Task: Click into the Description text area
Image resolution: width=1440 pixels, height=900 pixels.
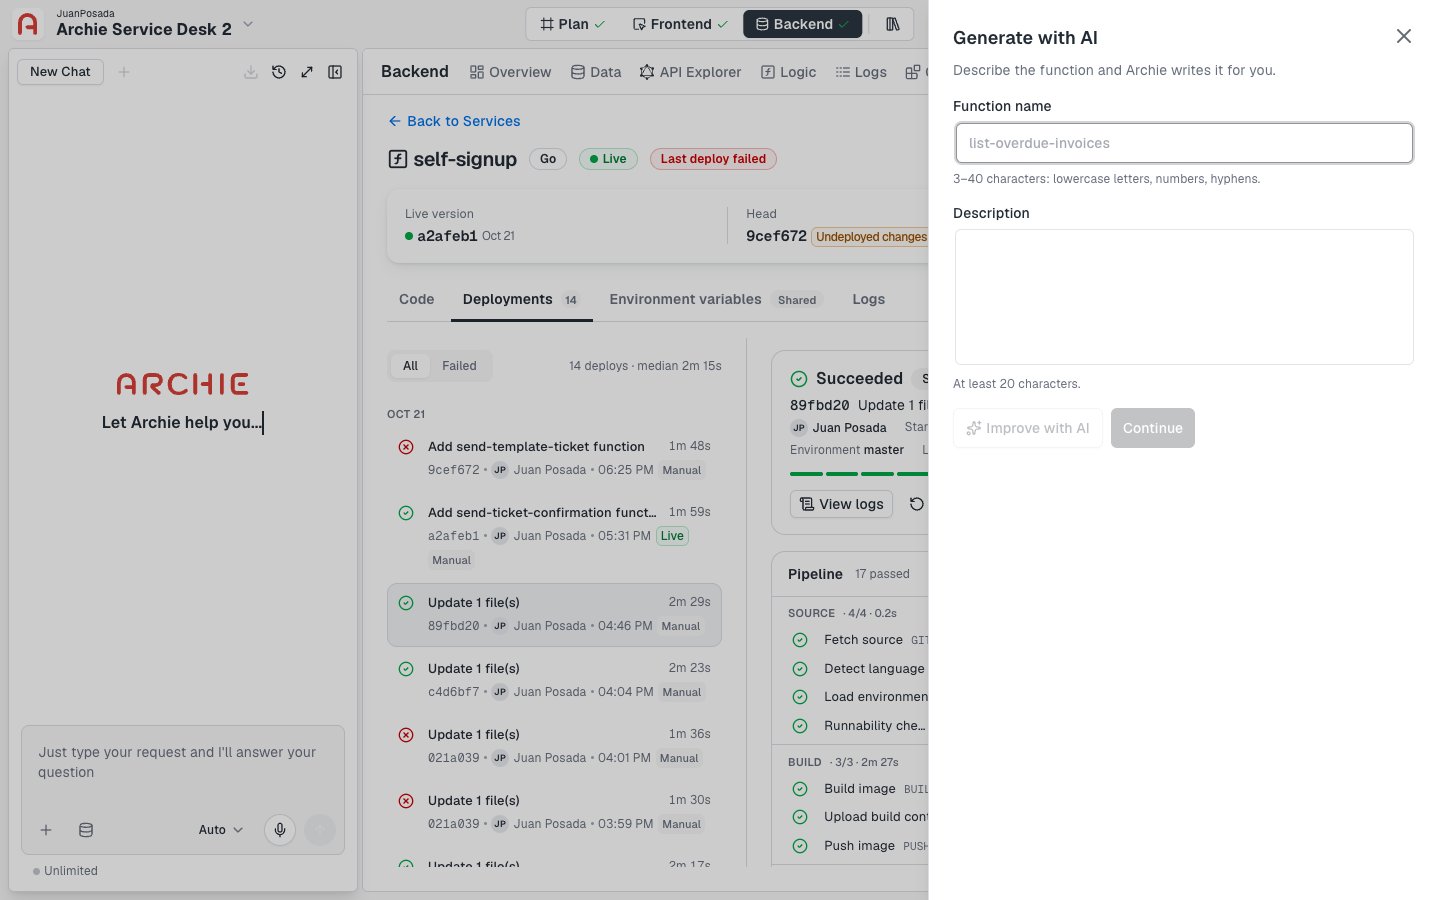Action: click(1184, 297)
